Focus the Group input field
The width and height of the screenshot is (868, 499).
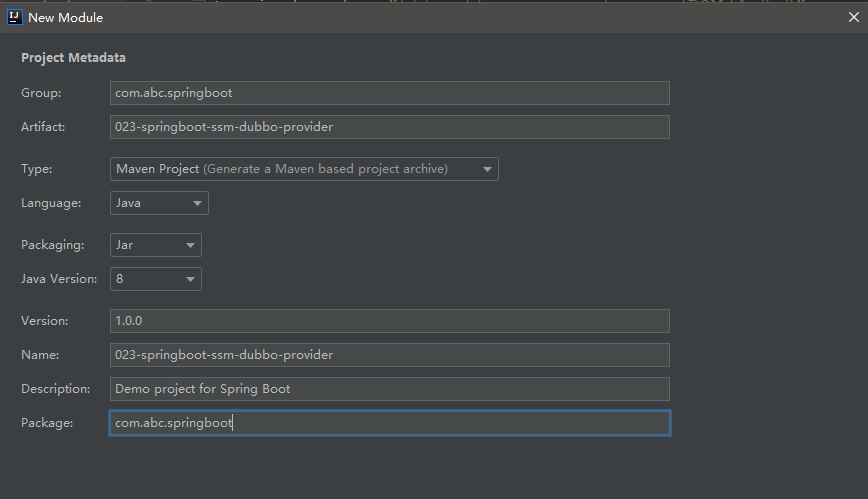389,93
